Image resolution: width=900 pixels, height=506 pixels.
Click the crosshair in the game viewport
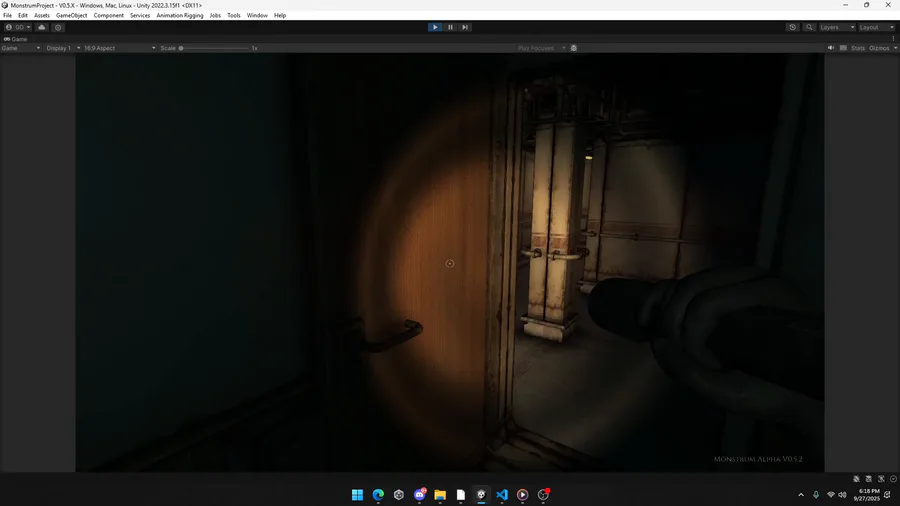coord(449,264)
